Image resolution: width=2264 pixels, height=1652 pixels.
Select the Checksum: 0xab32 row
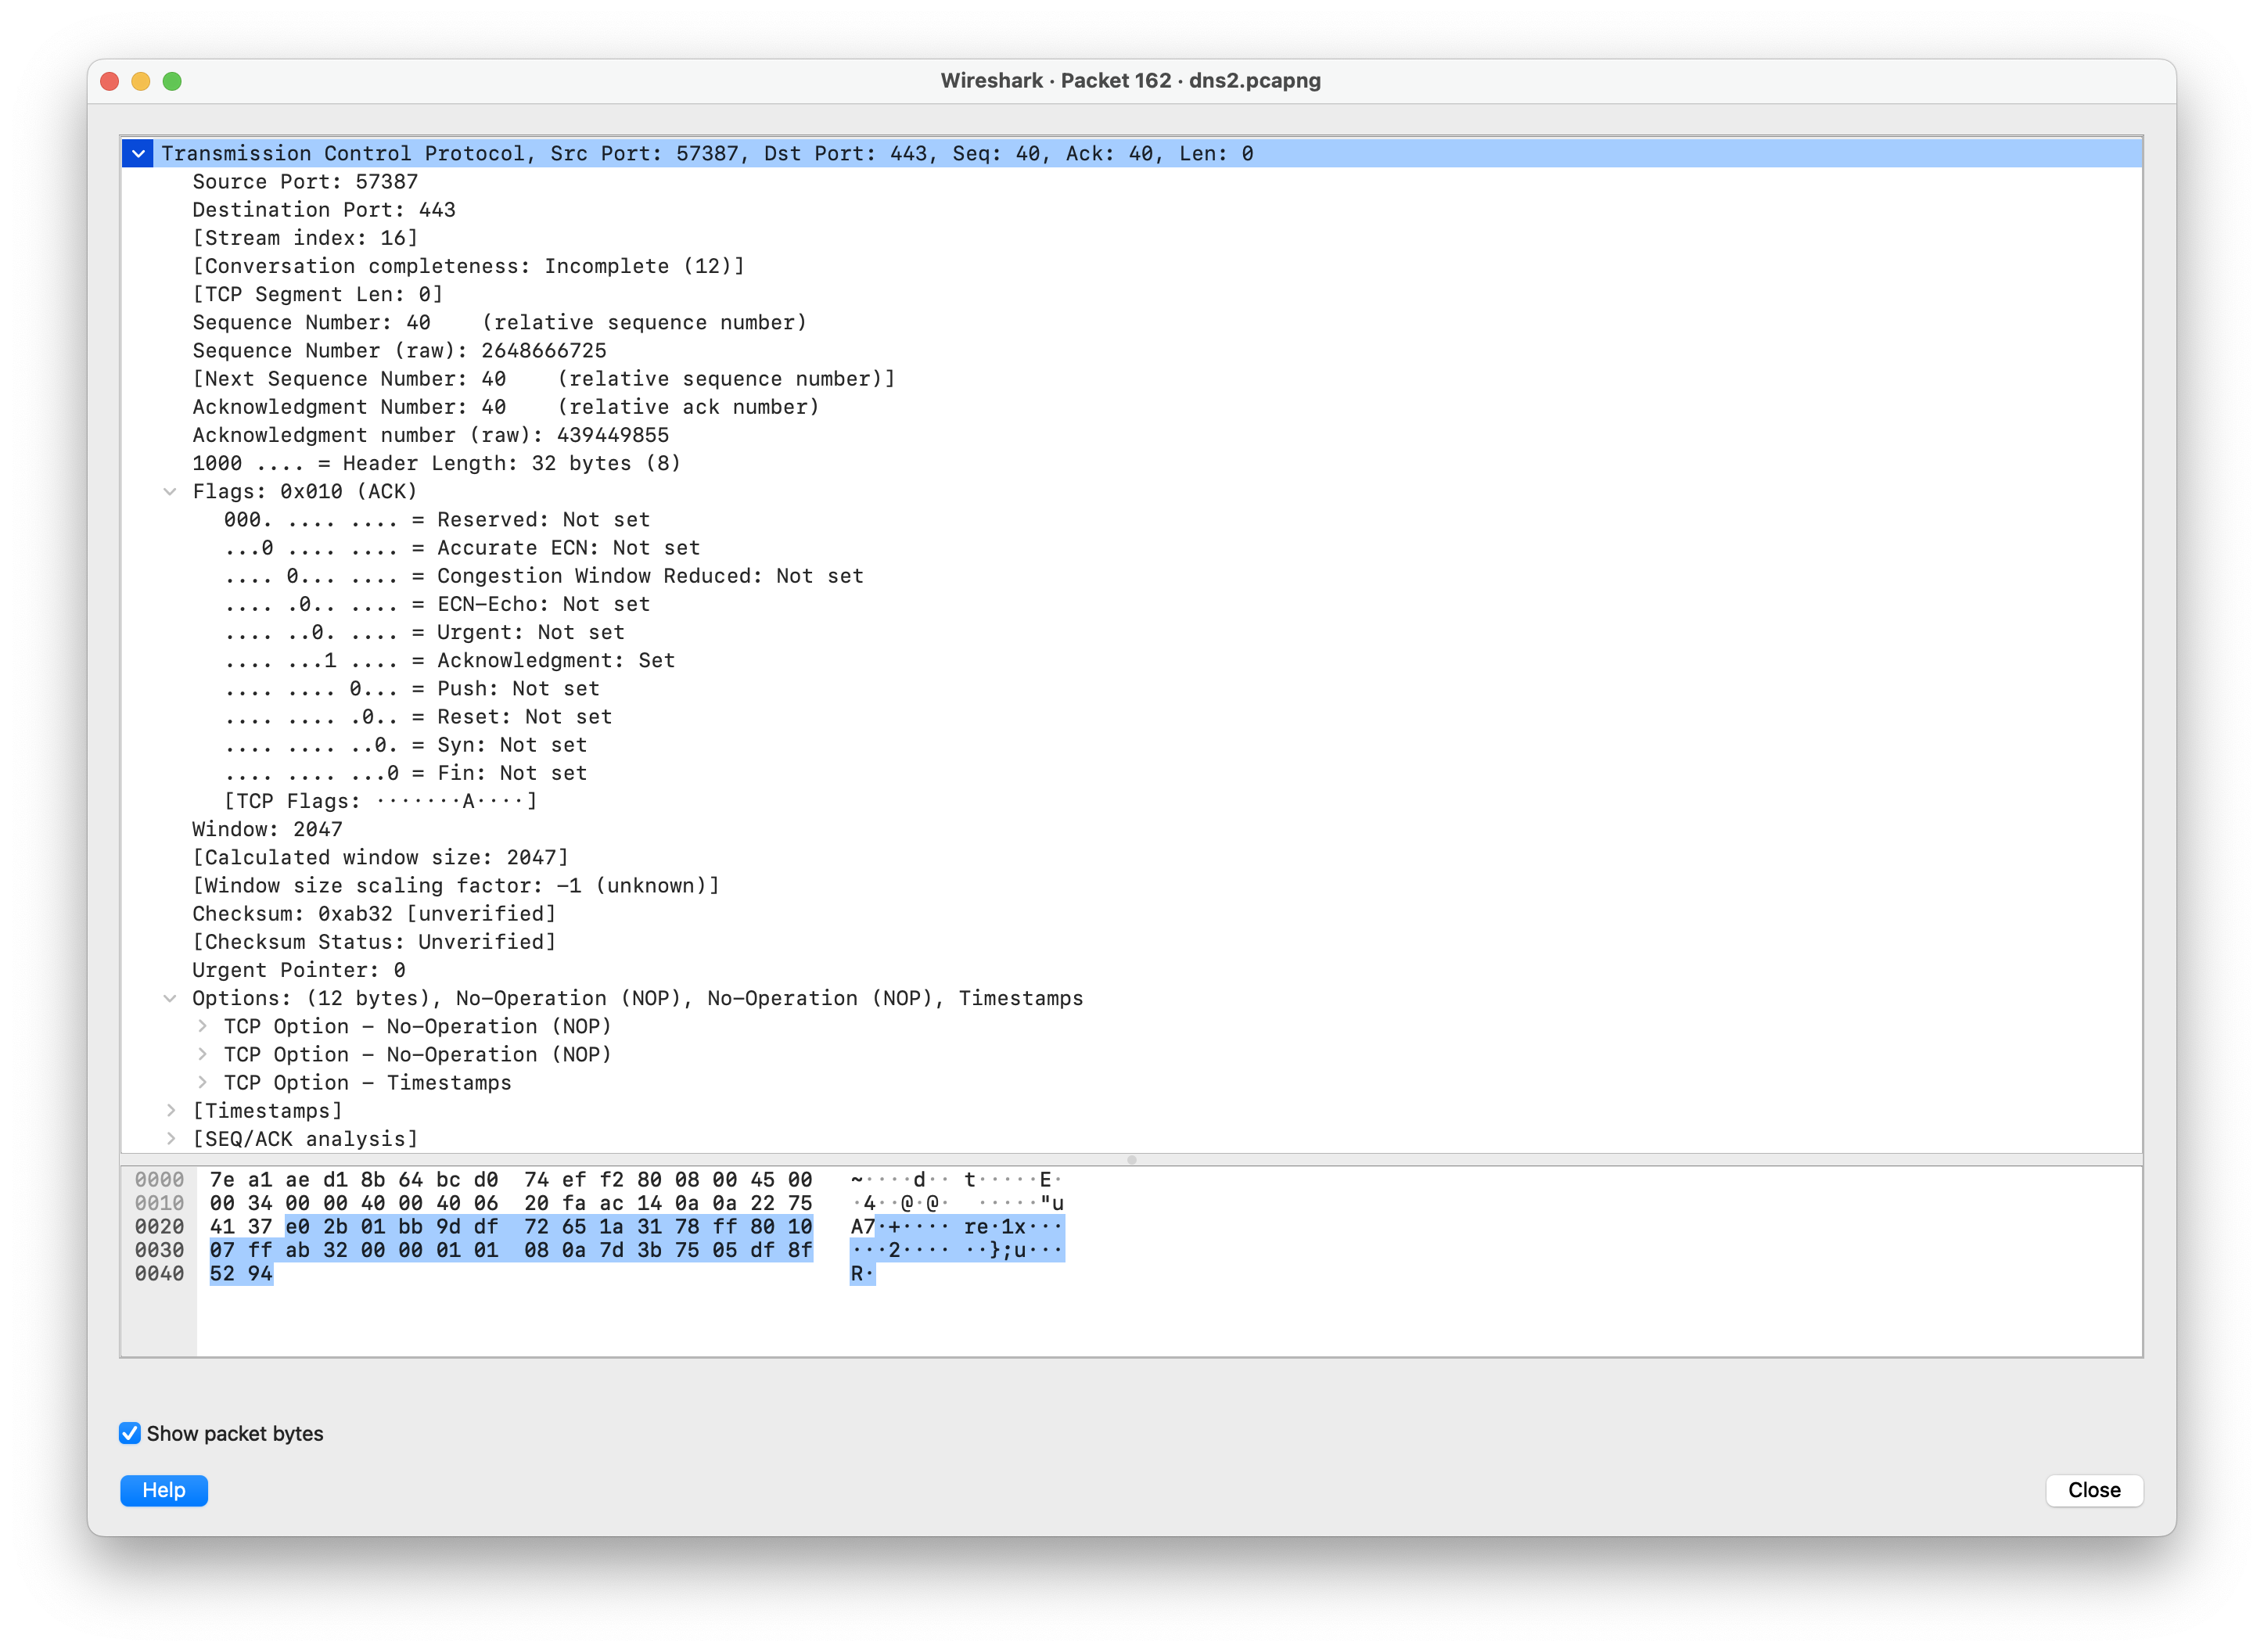point(1132,913)
